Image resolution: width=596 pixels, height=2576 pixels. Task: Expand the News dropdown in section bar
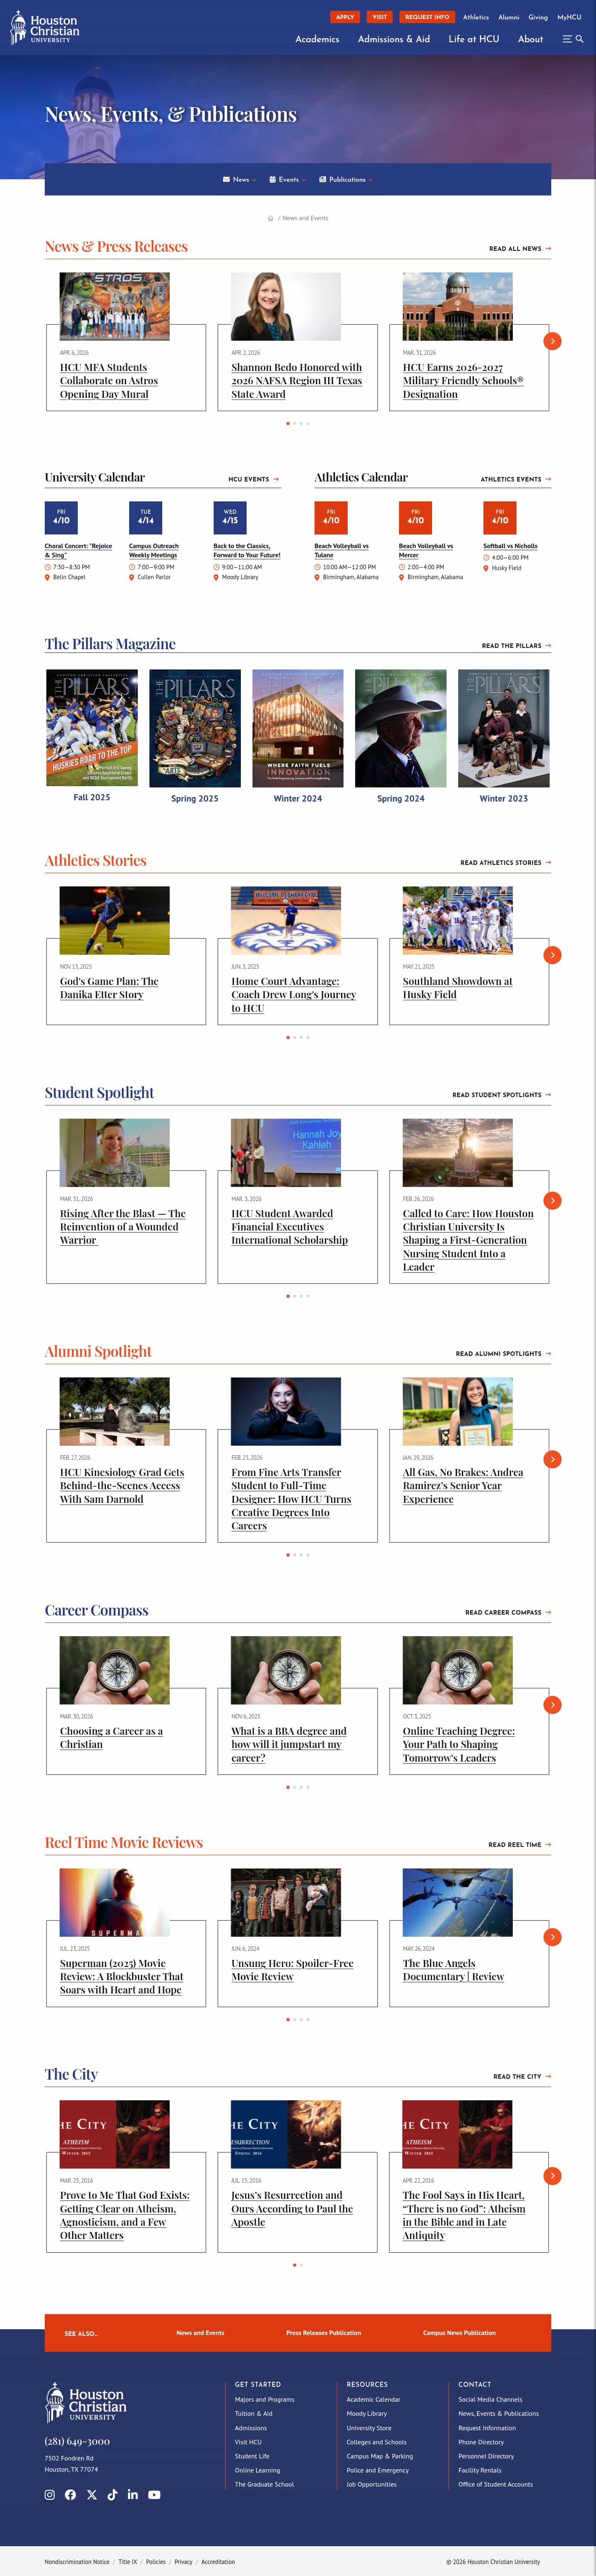click(240, 180)
